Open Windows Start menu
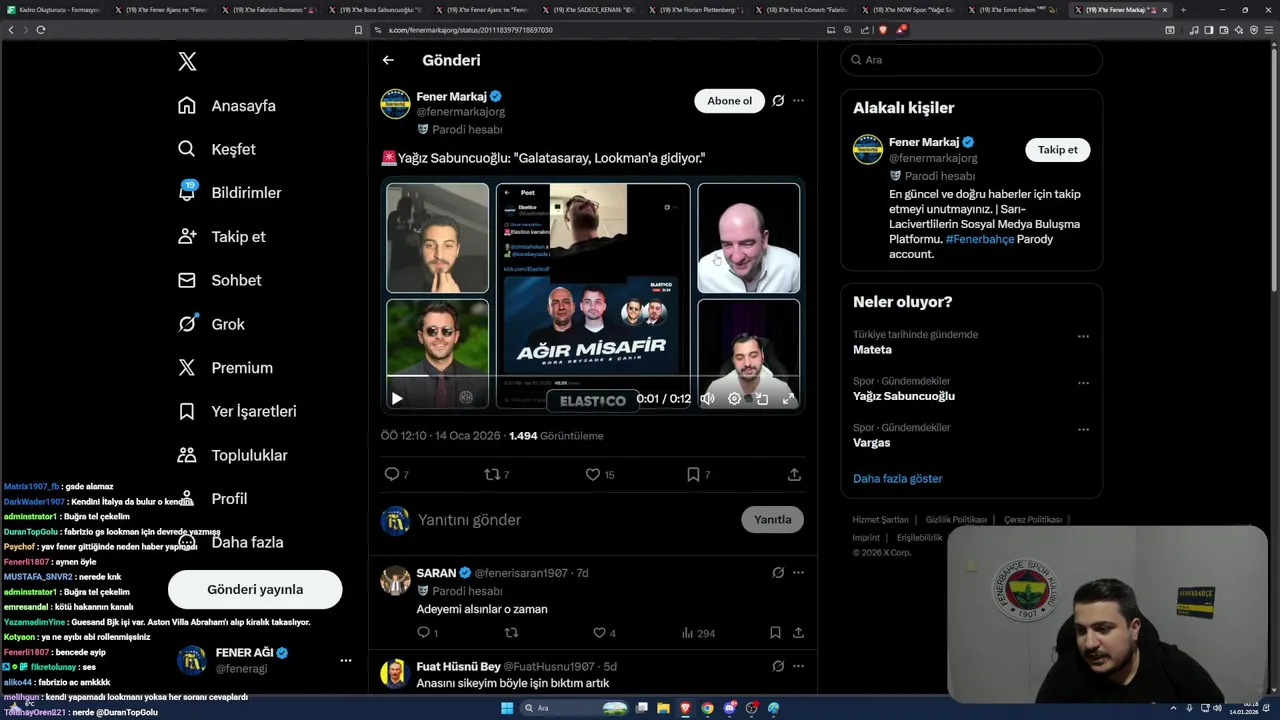 tap(507, 708)
